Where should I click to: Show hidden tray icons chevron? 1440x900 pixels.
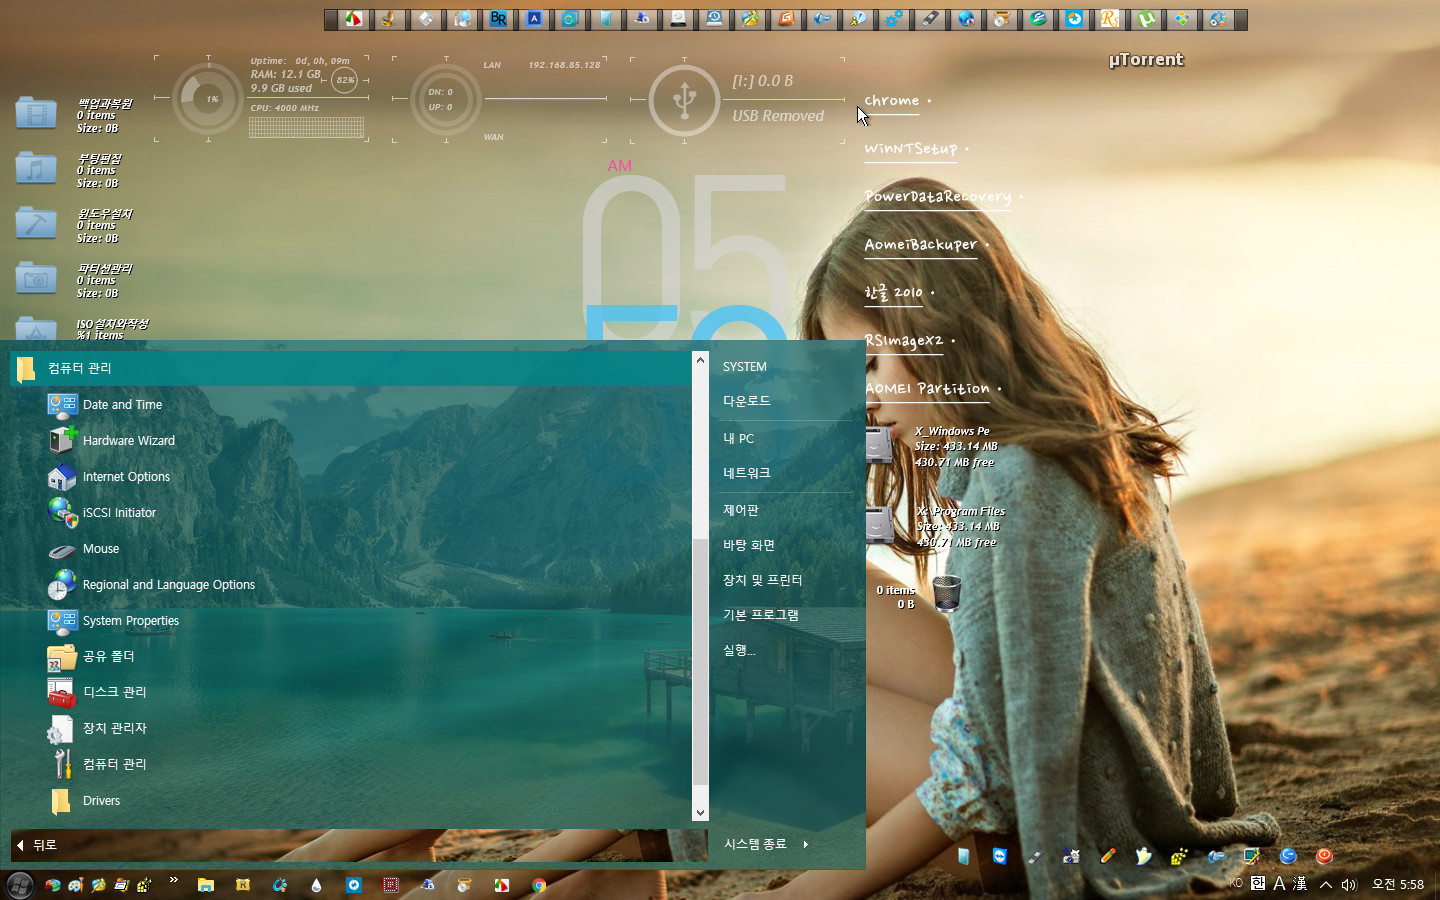click(x=1326, y=885)
